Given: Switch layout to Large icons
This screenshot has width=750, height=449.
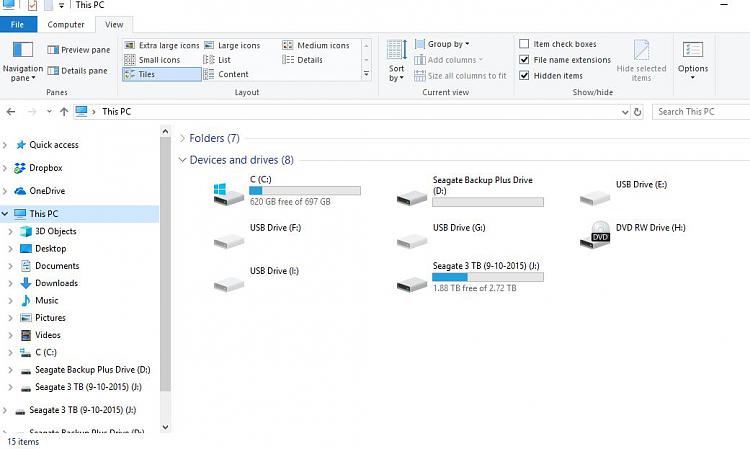Looking at the screenshot, I should [x=232, y=45].
